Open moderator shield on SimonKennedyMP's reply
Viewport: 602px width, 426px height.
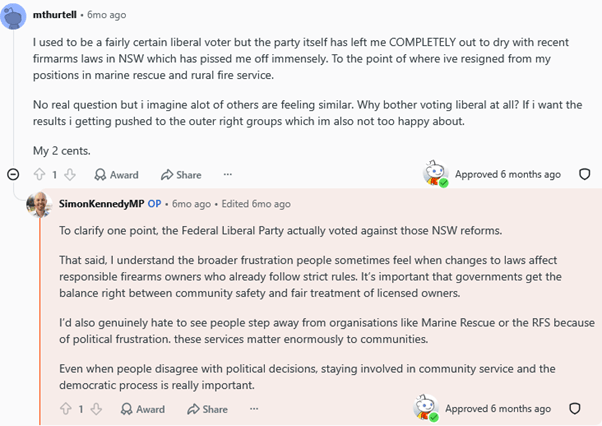574,408
